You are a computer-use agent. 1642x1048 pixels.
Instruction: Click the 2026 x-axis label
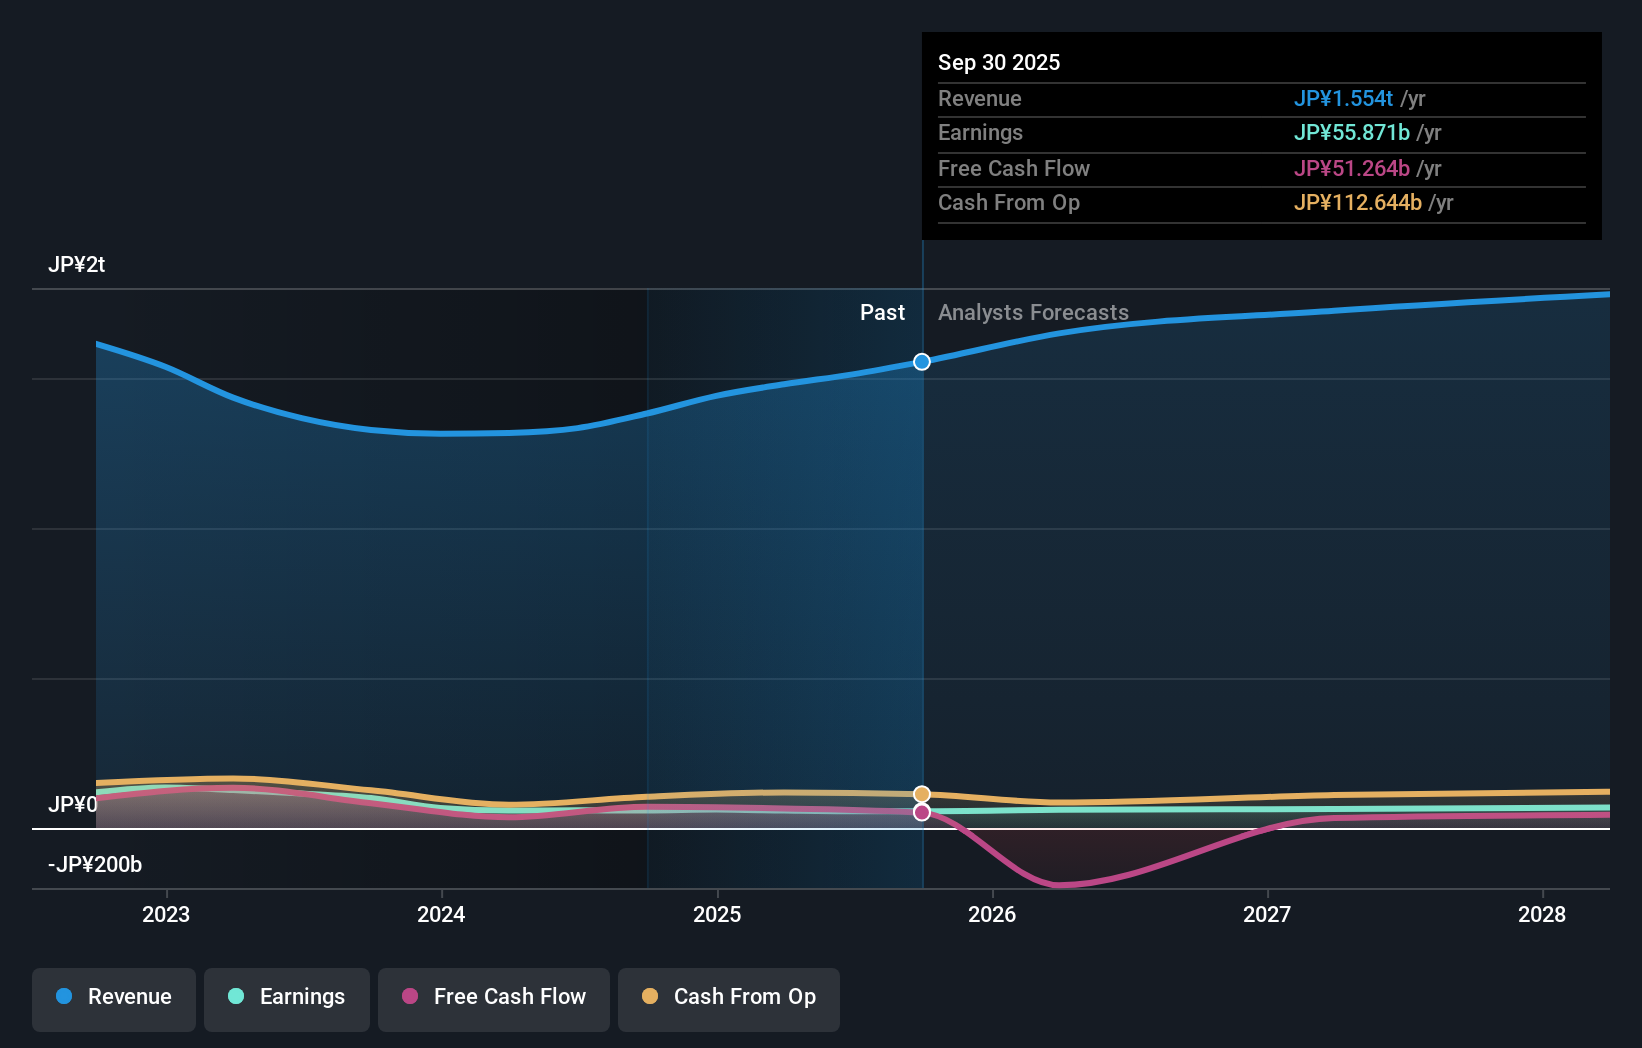click(x=992, y=914)
